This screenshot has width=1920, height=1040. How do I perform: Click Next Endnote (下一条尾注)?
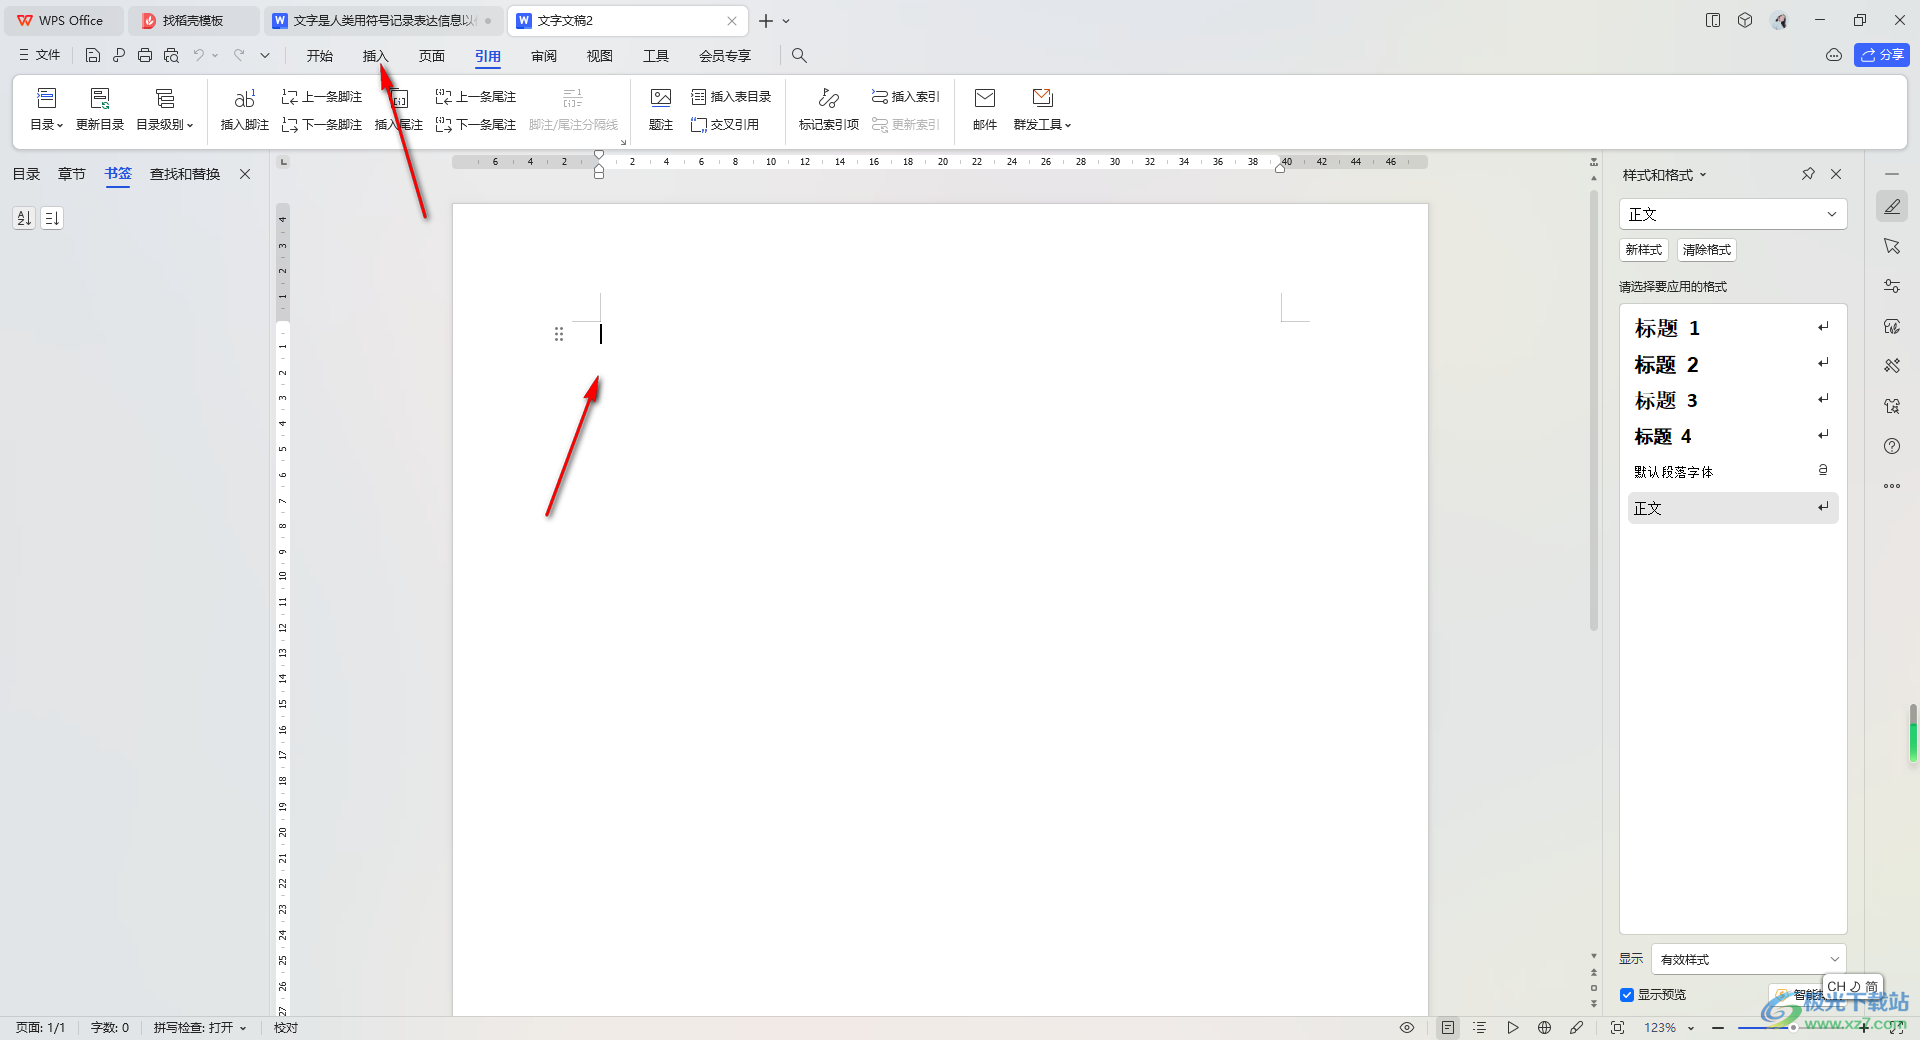point(476,125)
